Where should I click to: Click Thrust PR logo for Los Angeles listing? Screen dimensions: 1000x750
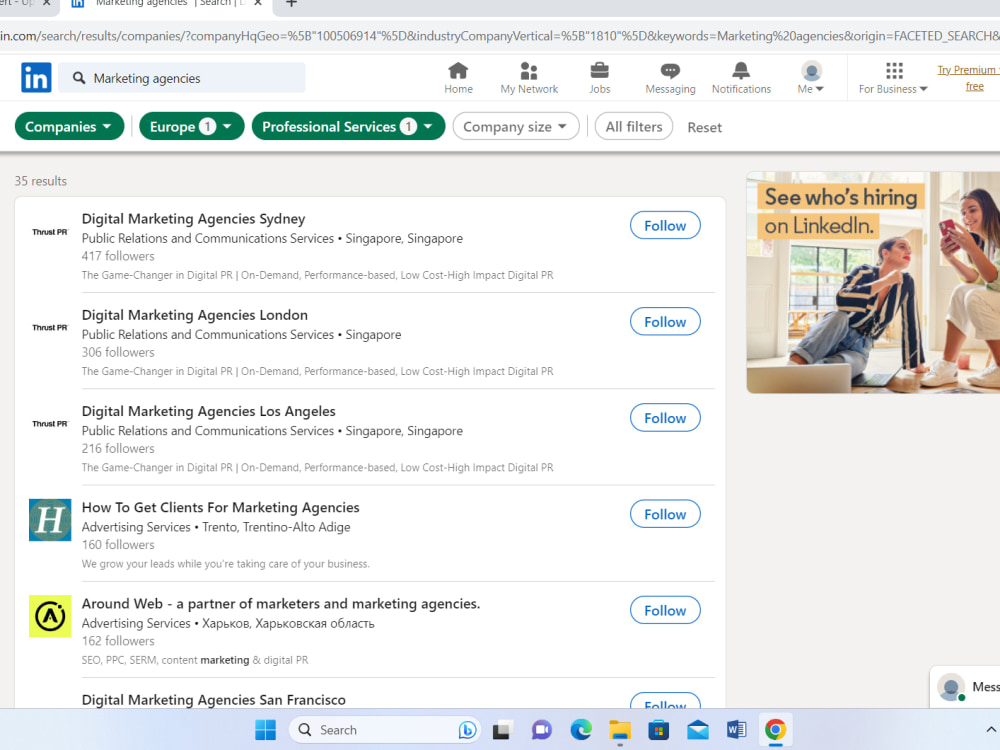click(50, 424)
